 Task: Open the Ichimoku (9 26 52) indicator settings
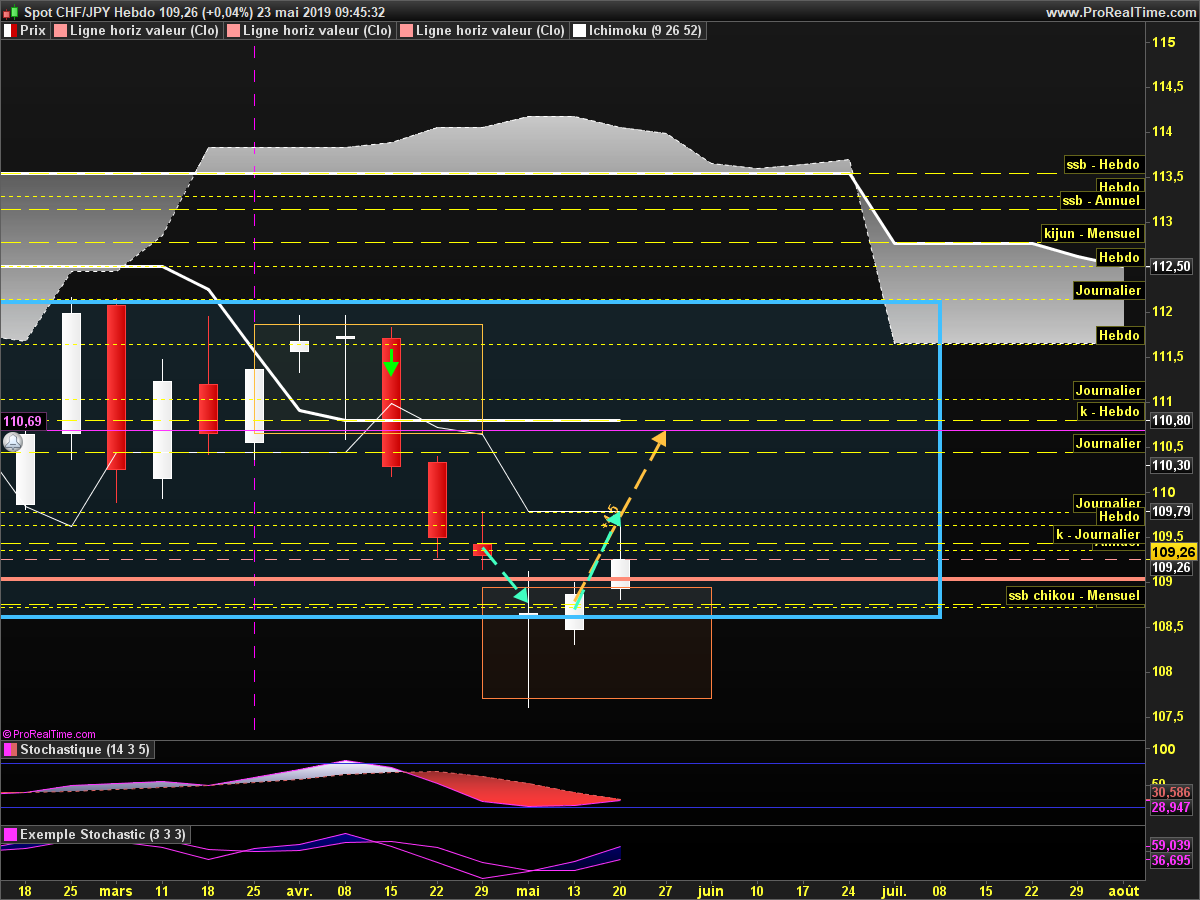tap(645, 31)
